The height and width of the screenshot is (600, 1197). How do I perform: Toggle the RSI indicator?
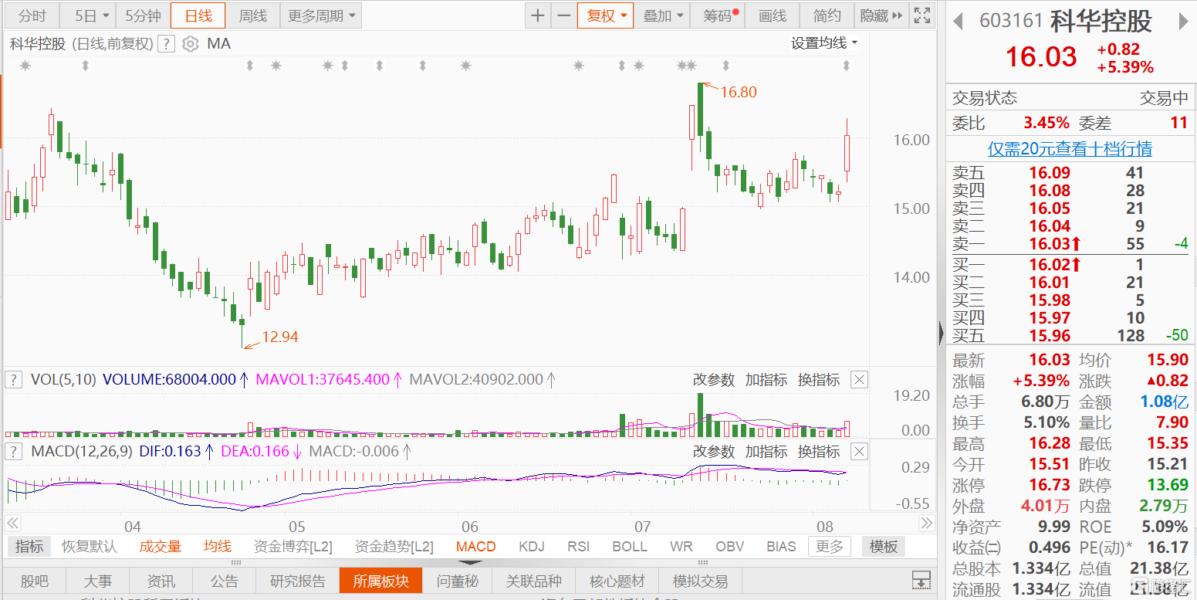[579, 547]
